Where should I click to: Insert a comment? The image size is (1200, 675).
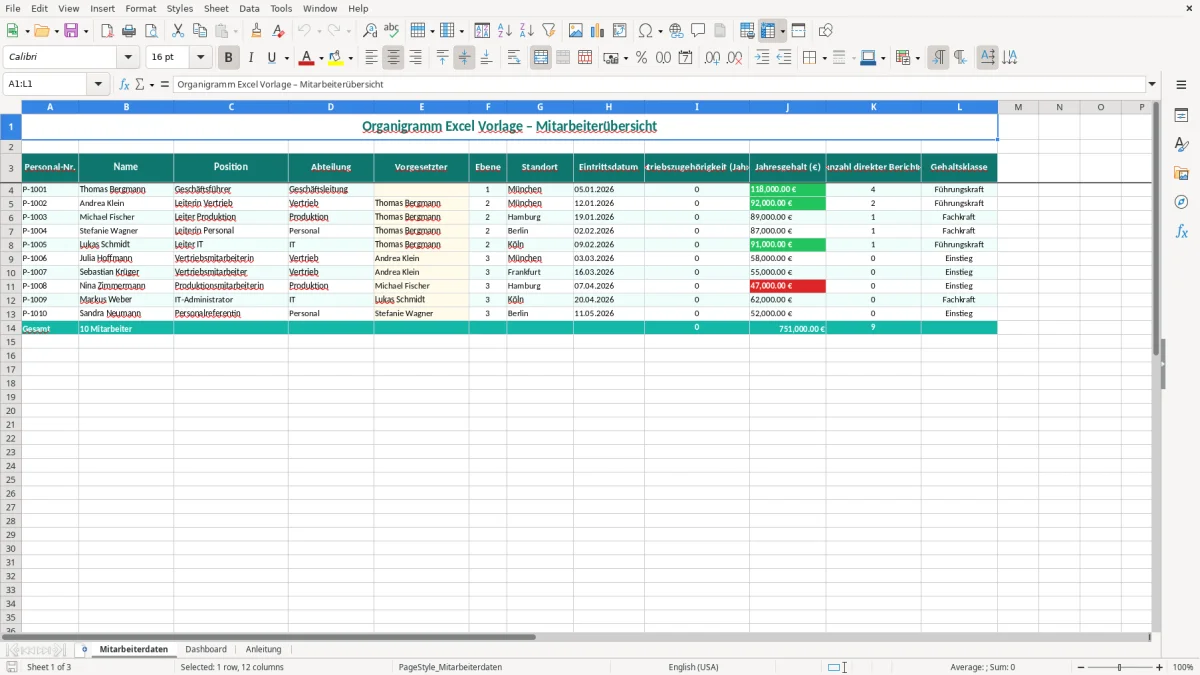(698, 31)
